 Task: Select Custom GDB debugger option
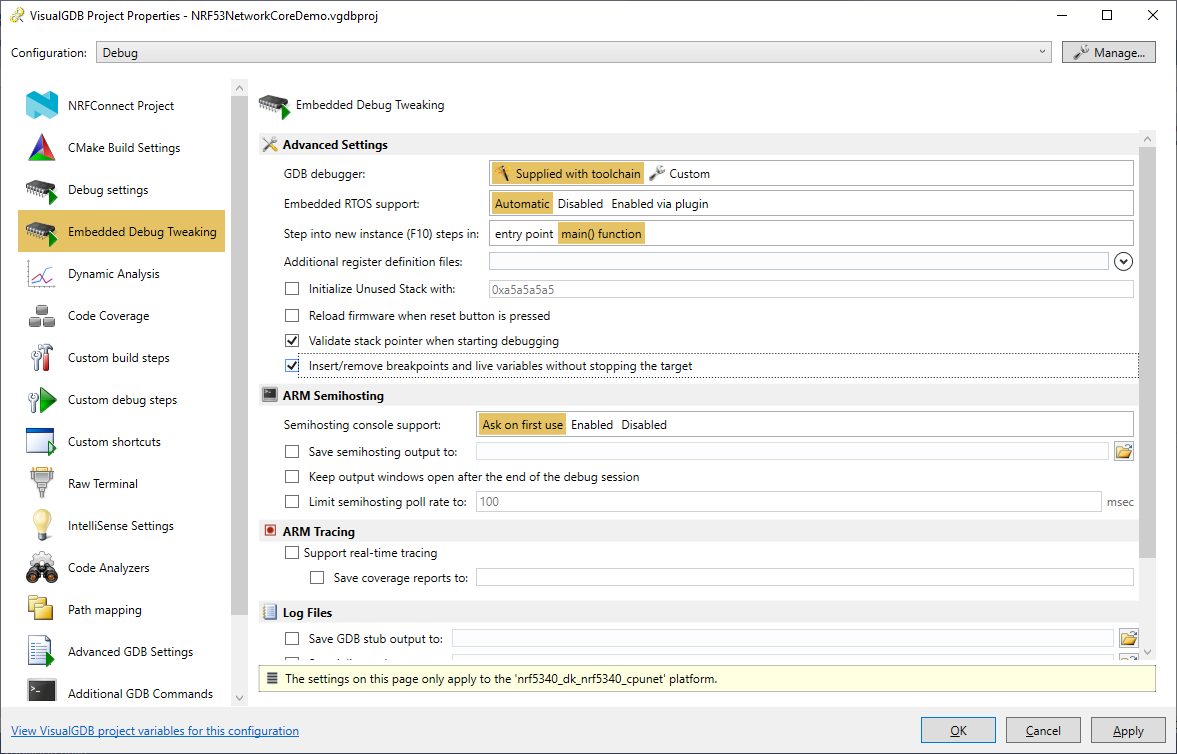(679, 173)
